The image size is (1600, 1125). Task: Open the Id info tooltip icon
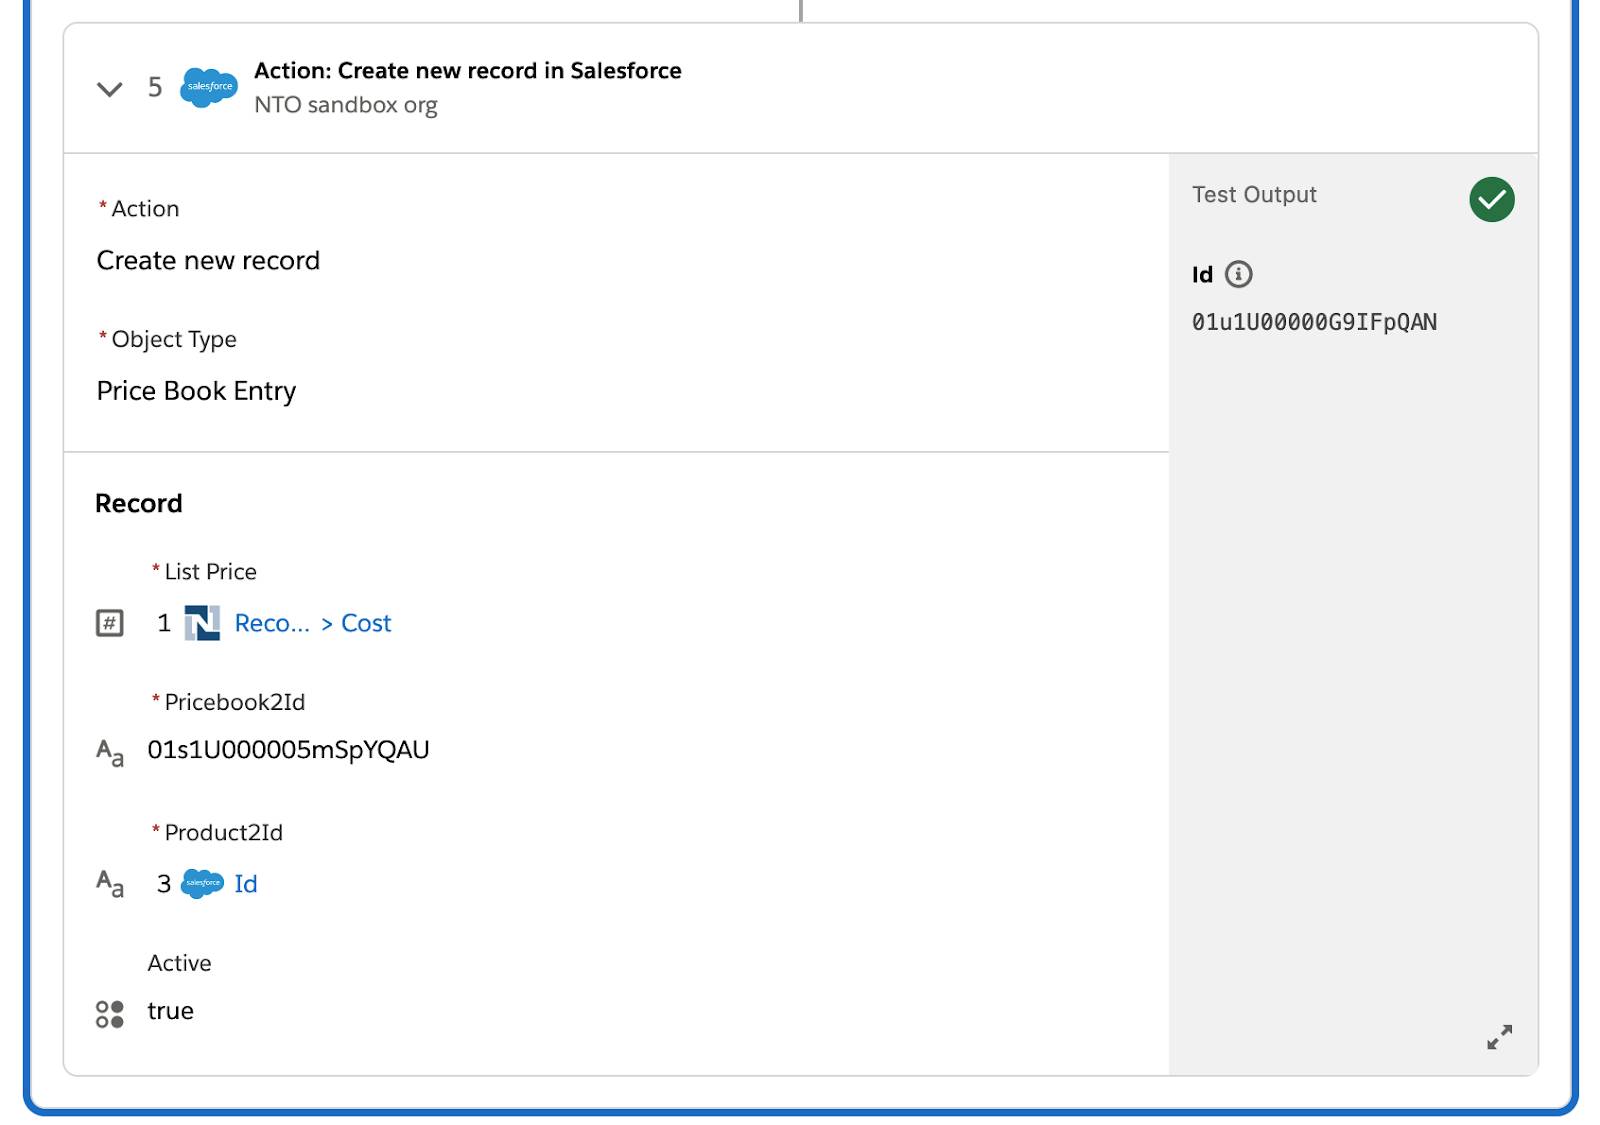[x=1238, y=274]
